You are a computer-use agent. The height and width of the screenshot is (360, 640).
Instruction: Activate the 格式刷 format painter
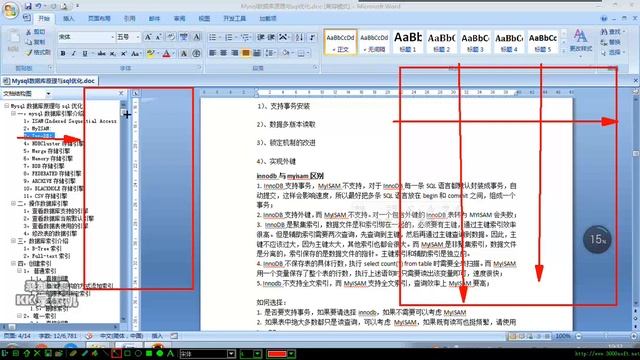coord(38,52)
